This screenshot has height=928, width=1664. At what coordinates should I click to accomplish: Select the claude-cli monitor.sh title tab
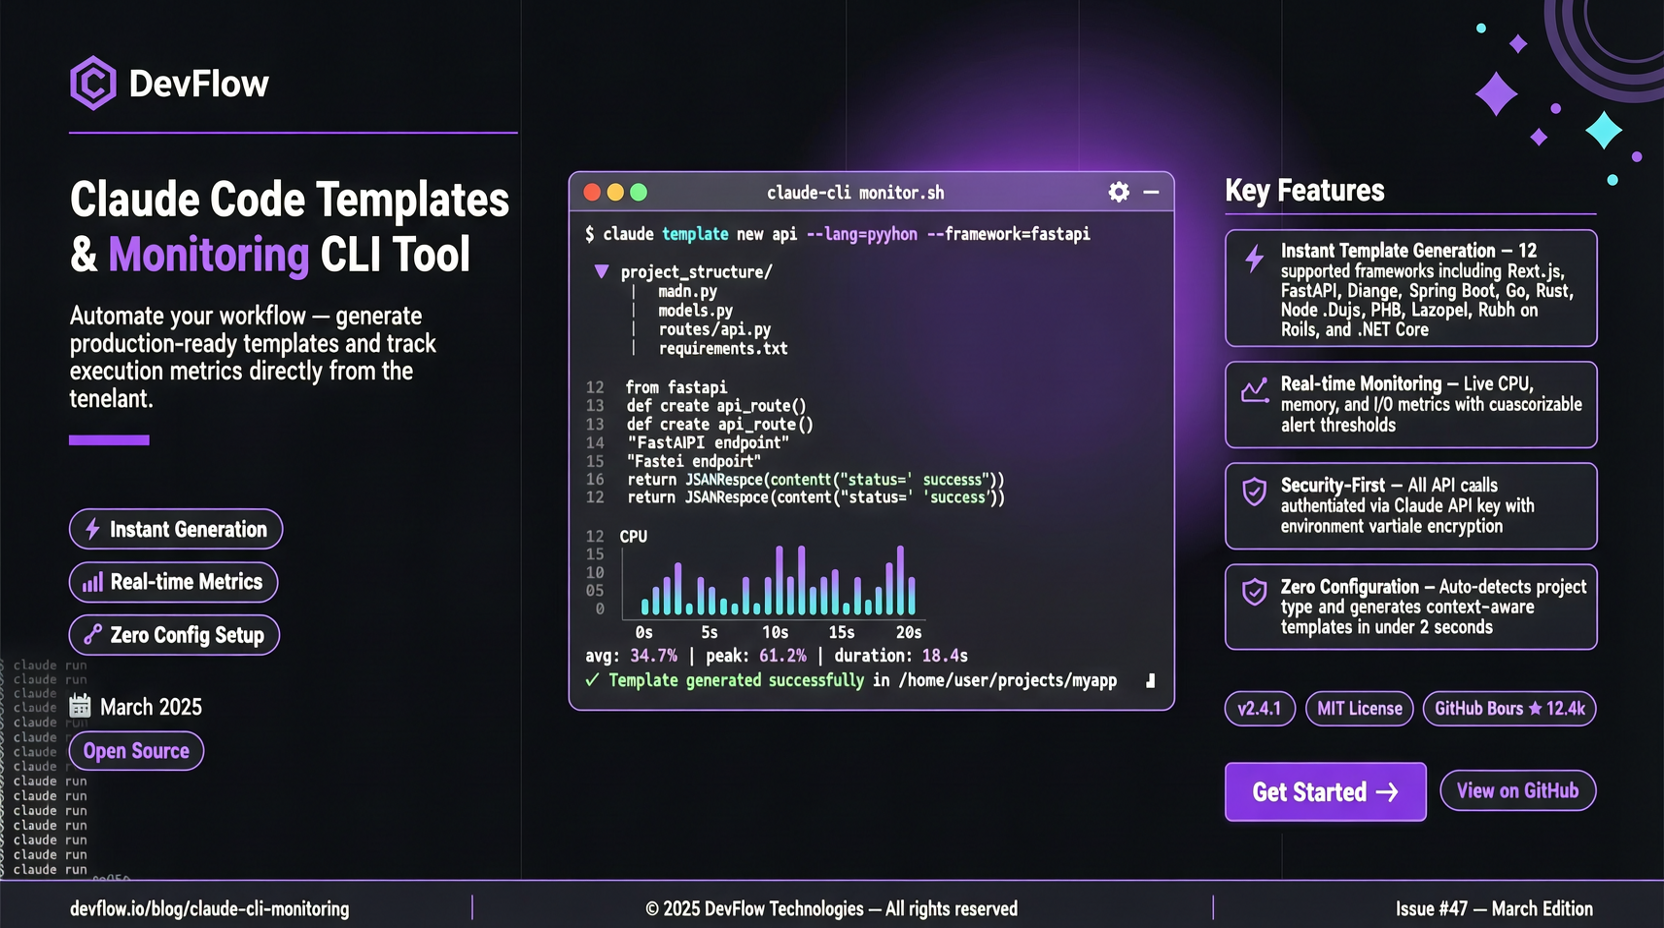(x=855, y=192)
